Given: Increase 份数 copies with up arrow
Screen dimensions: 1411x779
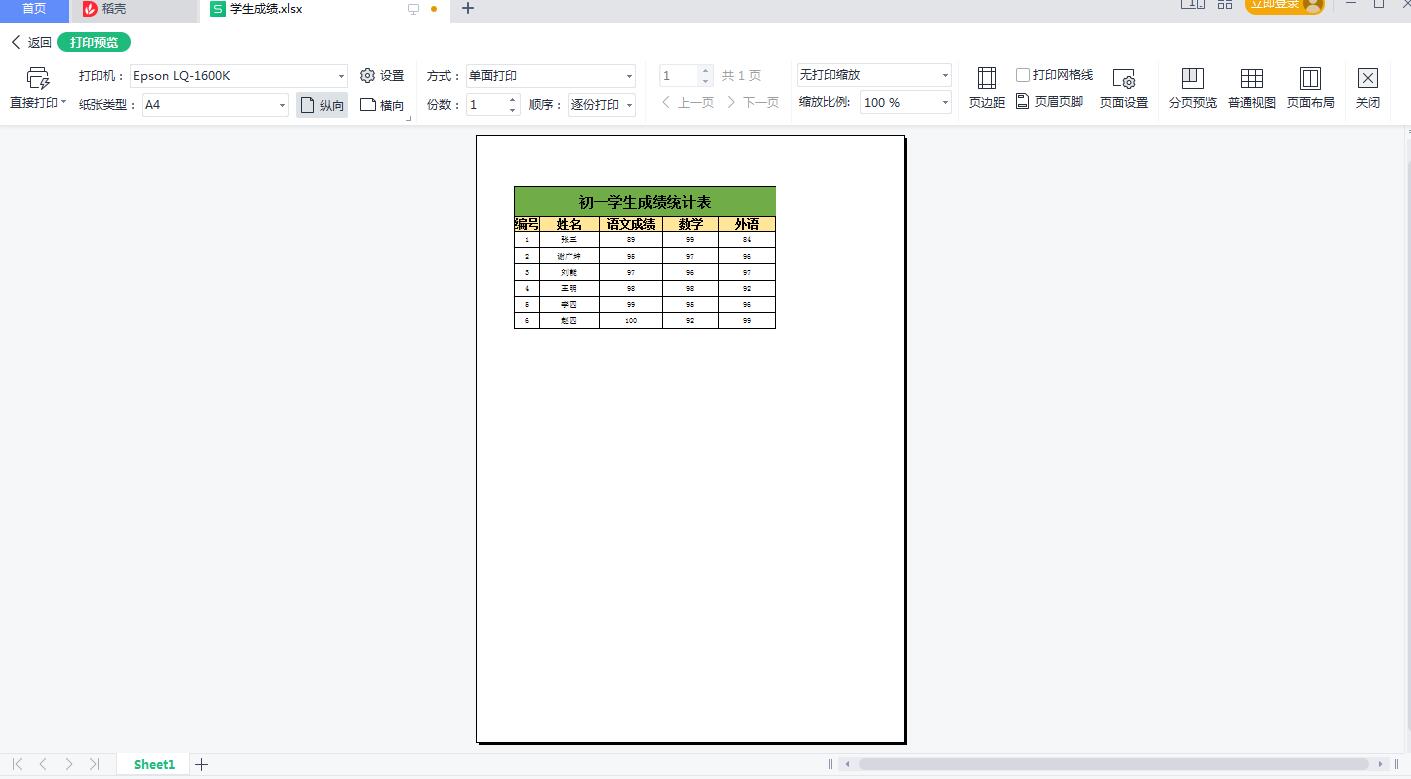Looking at the screenshot, I should pyautogui.click(x=513, y=99).
